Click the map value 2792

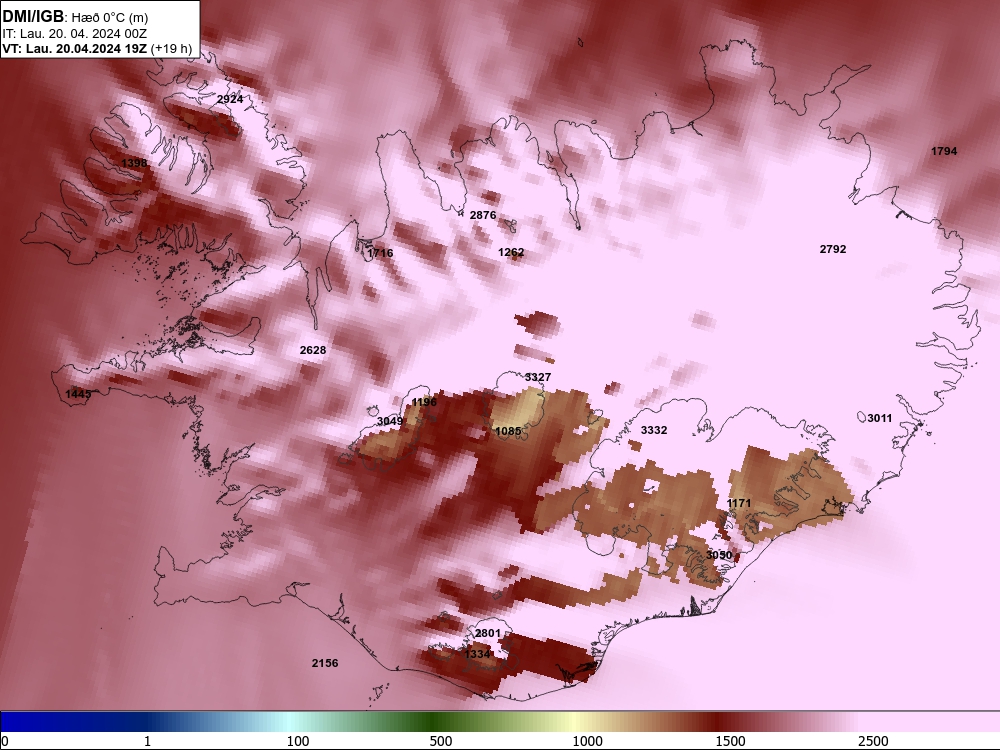833,249
